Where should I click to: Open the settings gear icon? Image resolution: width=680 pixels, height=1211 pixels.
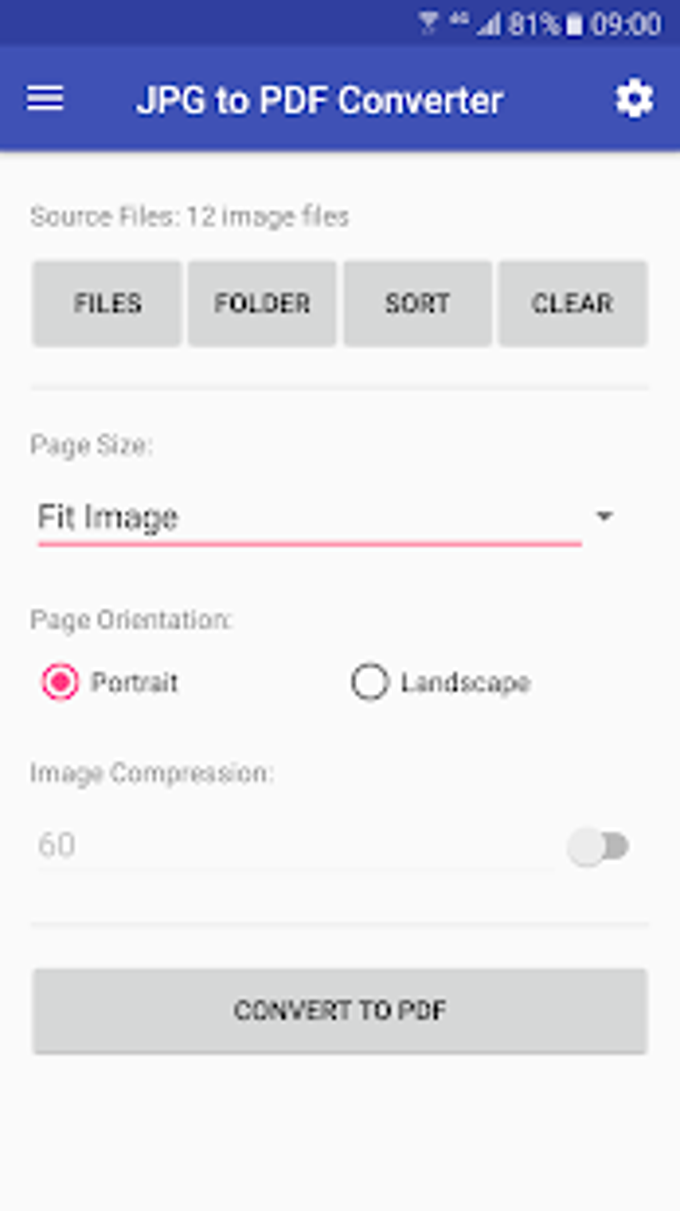pyautogui.click(x=634, y=99)
